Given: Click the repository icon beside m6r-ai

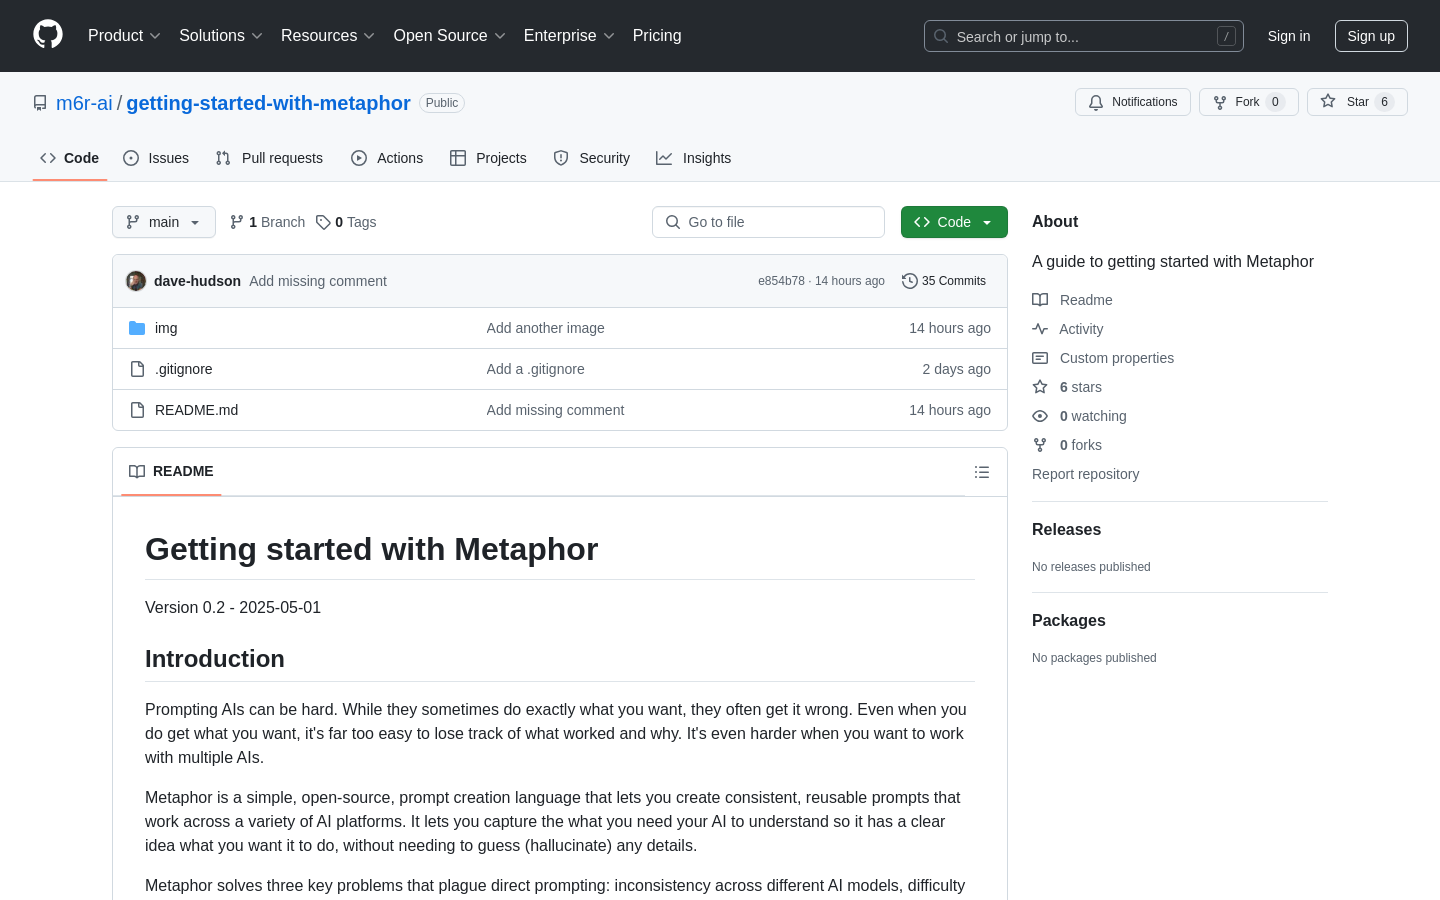Looking at the screenshot, I should tap(40, 103).
